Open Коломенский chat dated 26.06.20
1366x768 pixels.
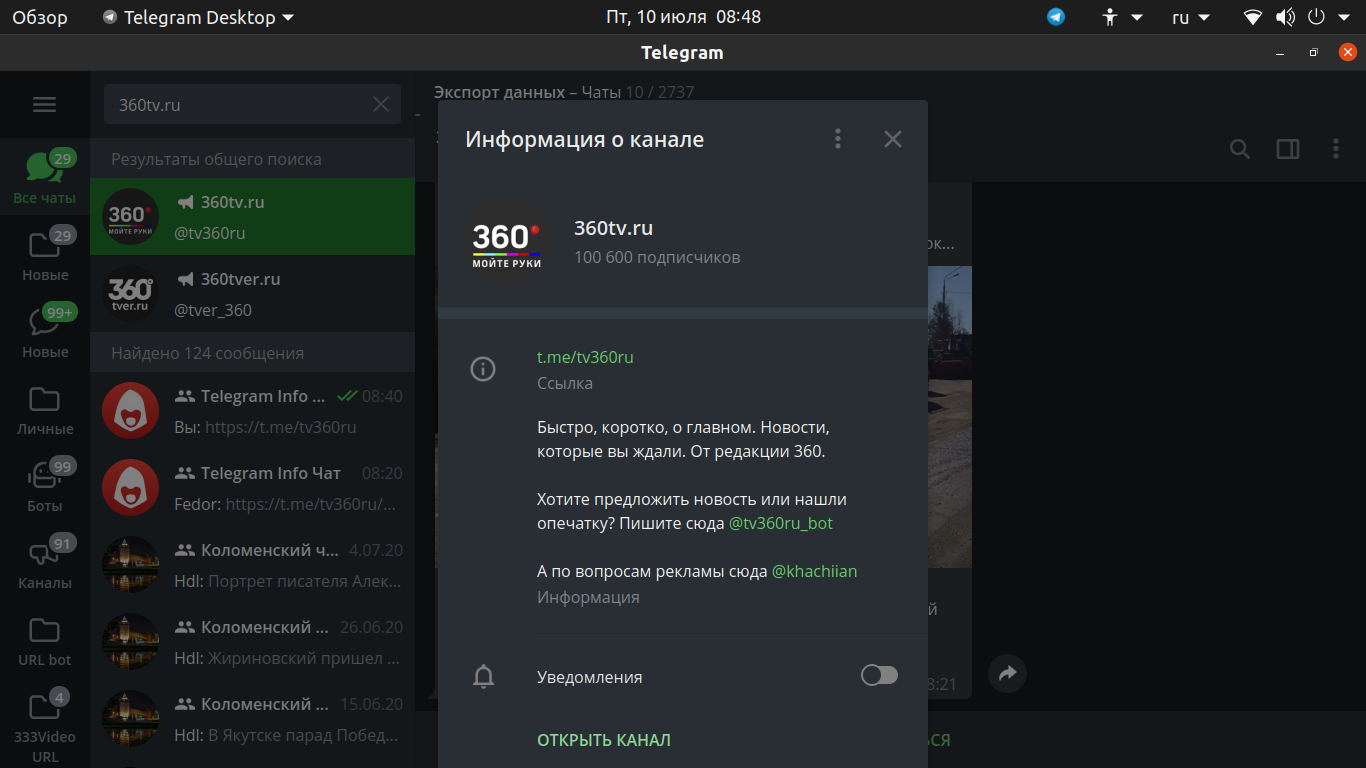click(252, 642)
